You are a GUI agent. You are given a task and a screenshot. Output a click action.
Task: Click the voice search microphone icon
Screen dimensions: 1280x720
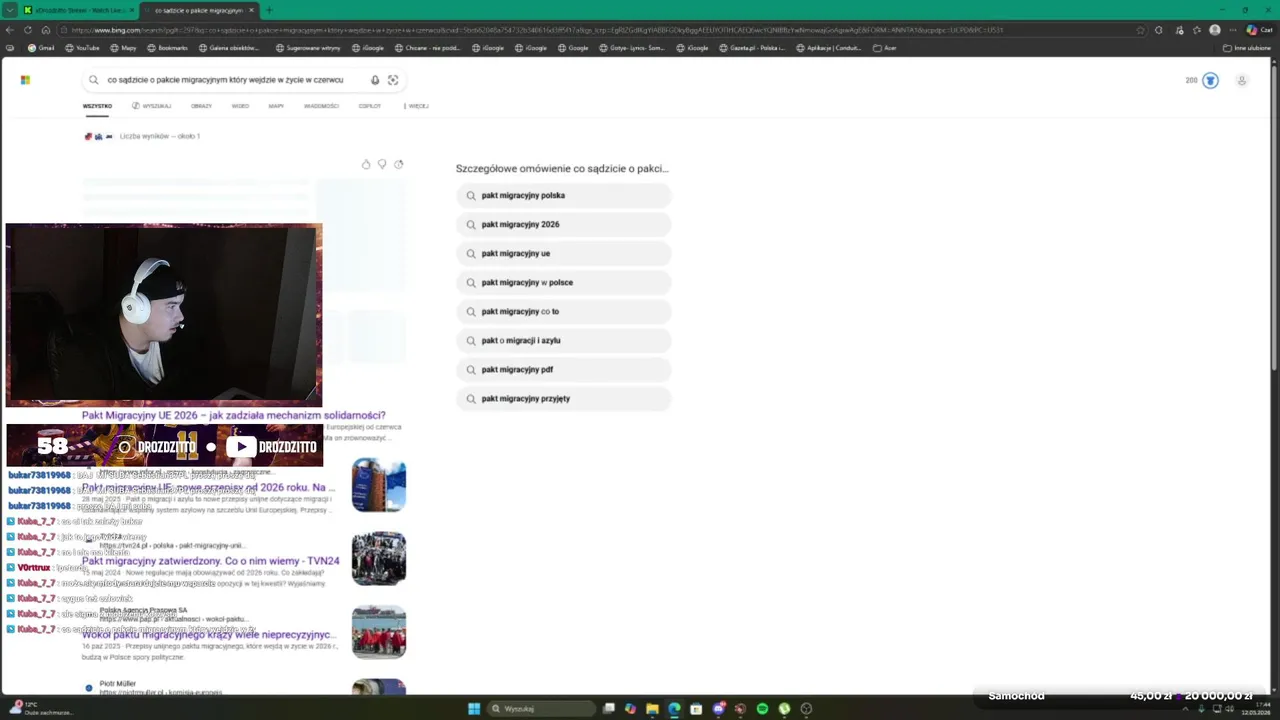(x=375, y=80)
